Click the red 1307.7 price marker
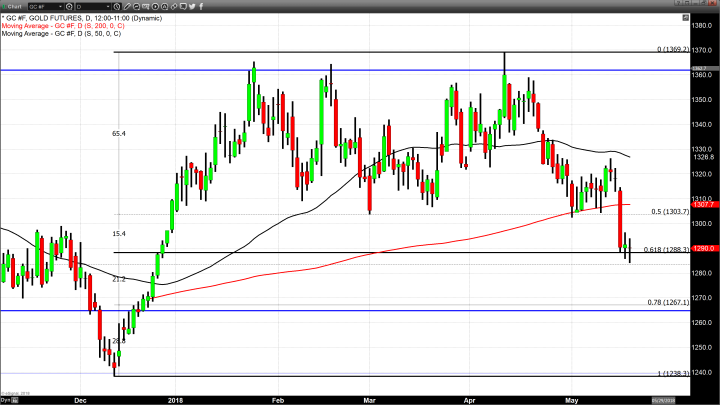The image size is (720, 405). (702, 205)
